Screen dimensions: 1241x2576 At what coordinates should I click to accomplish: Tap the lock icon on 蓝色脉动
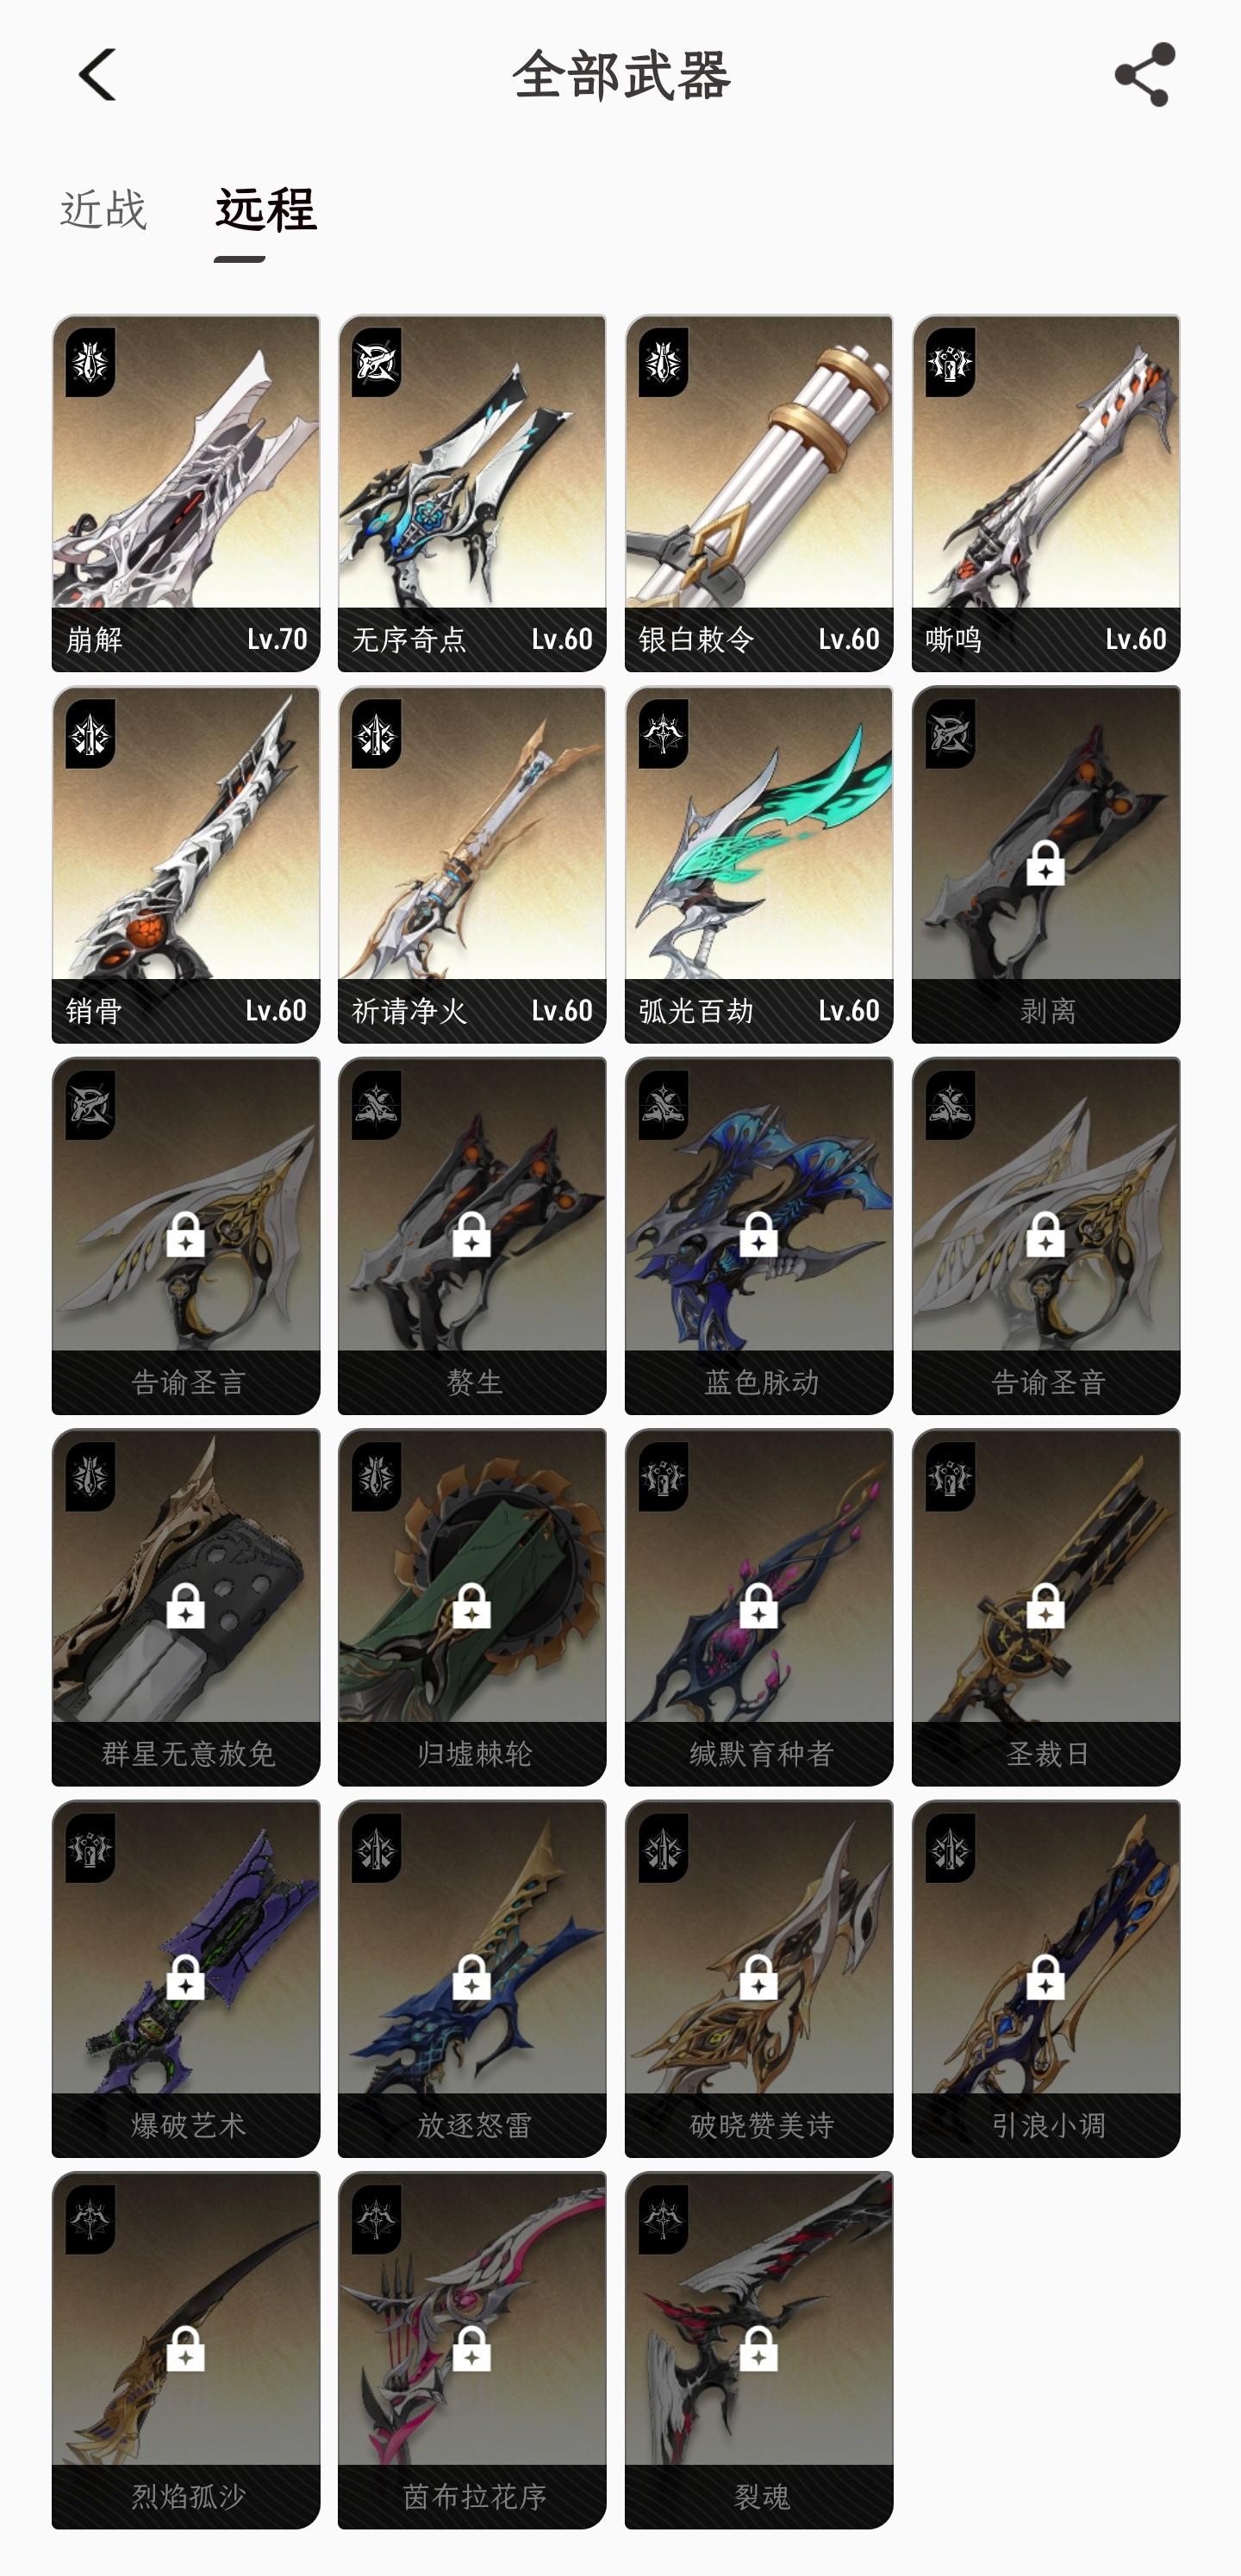[759, 1234]
